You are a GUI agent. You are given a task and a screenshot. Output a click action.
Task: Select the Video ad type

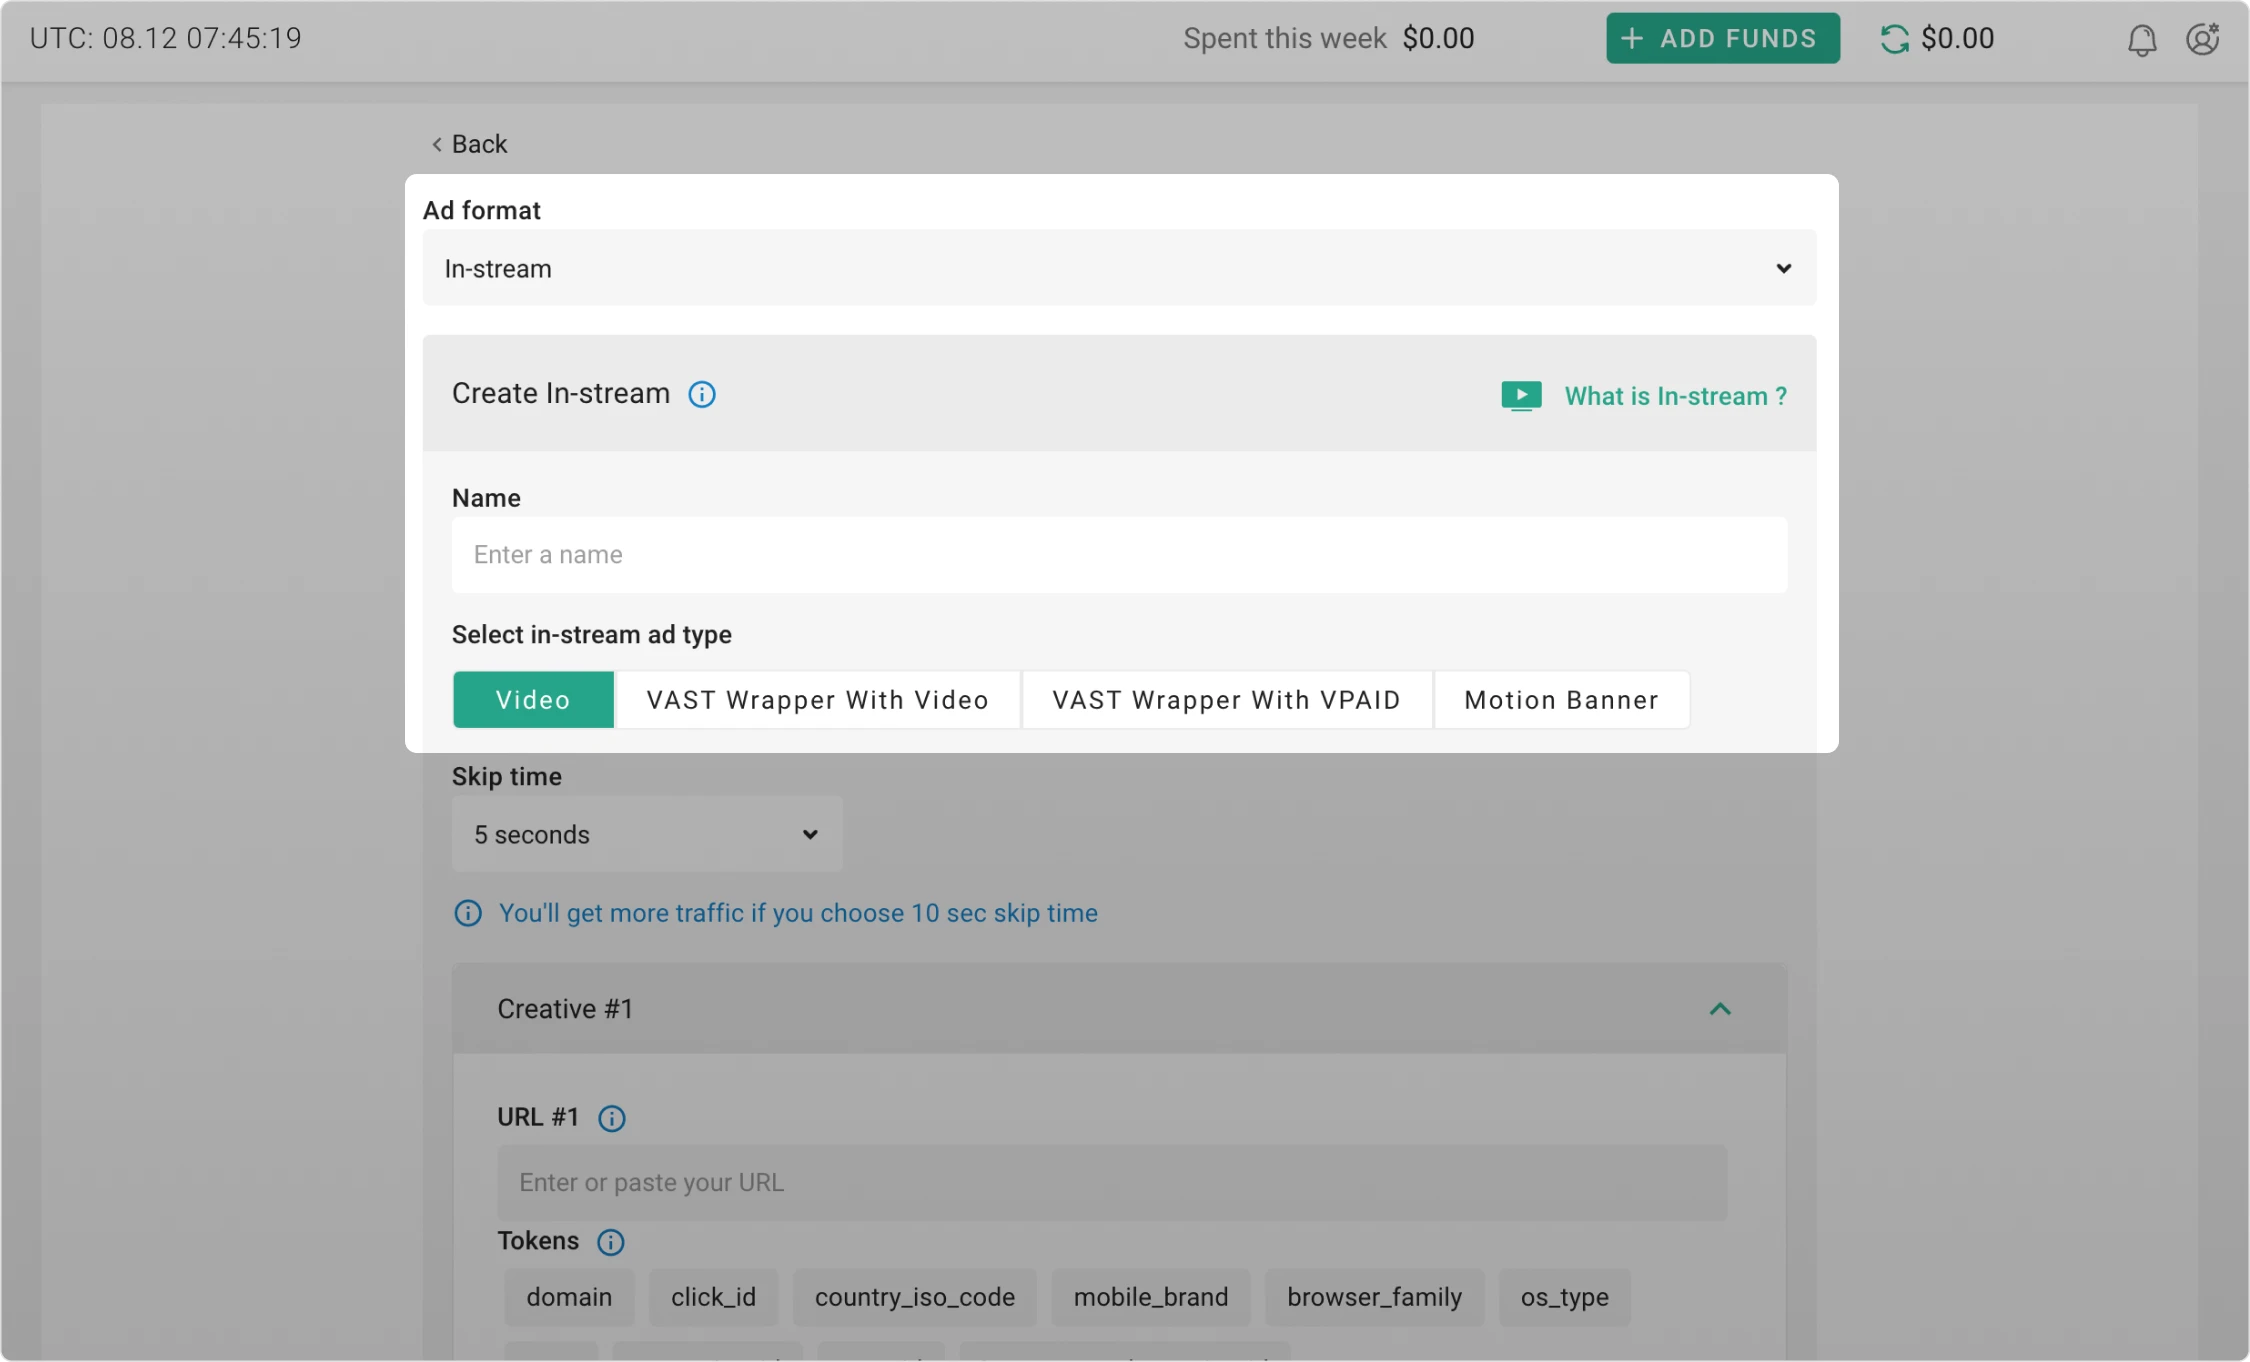(x=533, y=700)
